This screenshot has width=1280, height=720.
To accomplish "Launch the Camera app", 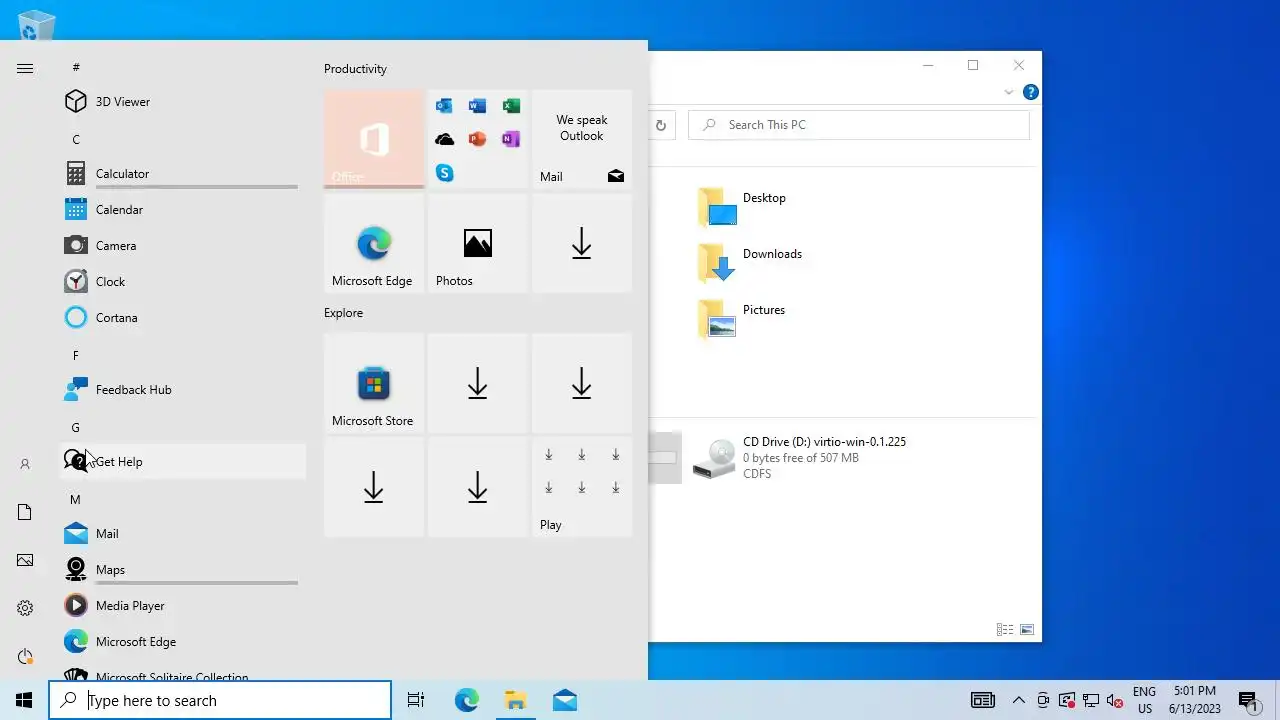I will click(182, 246).
